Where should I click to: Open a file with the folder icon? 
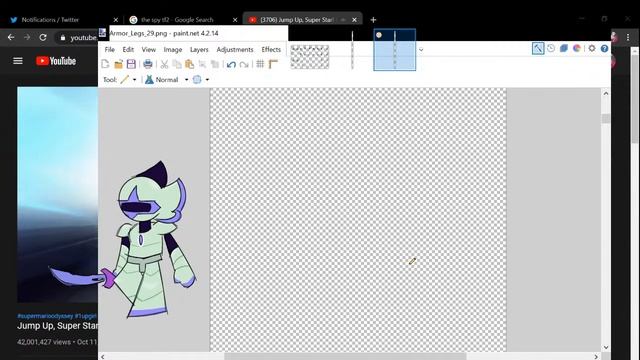coord(118,64)
